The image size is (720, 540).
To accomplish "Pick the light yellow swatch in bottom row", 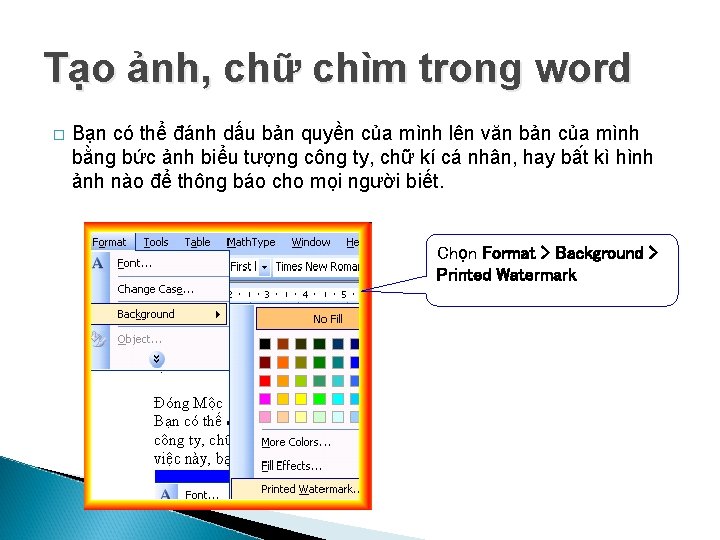I will pos(301,417).
